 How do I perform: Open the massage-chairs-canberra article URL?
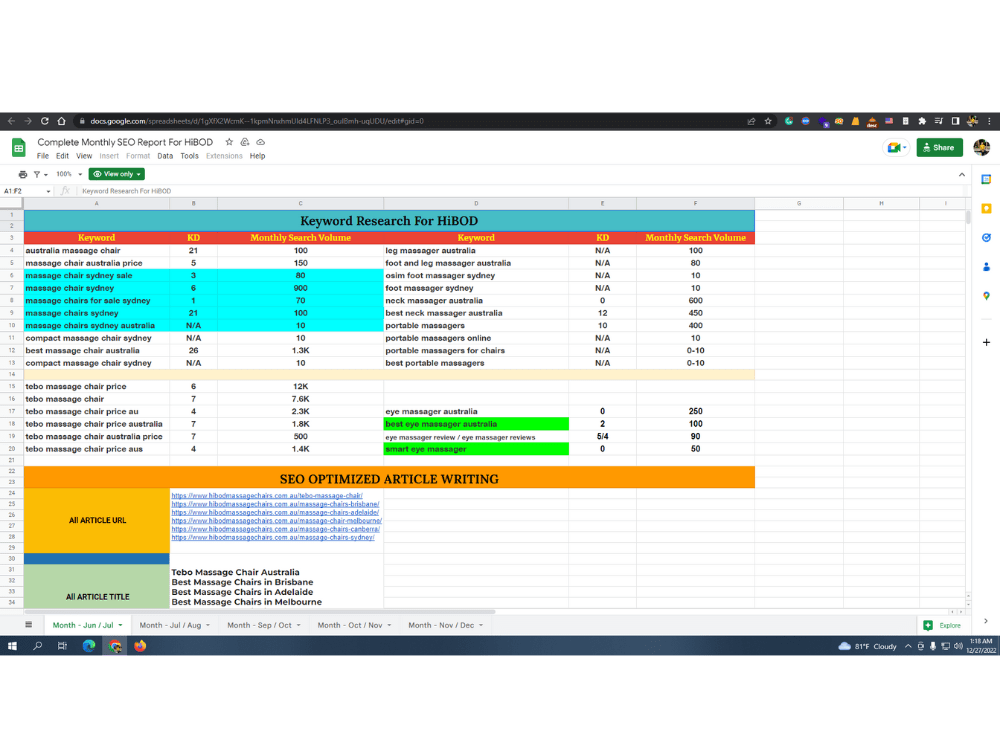pos(276,529)
